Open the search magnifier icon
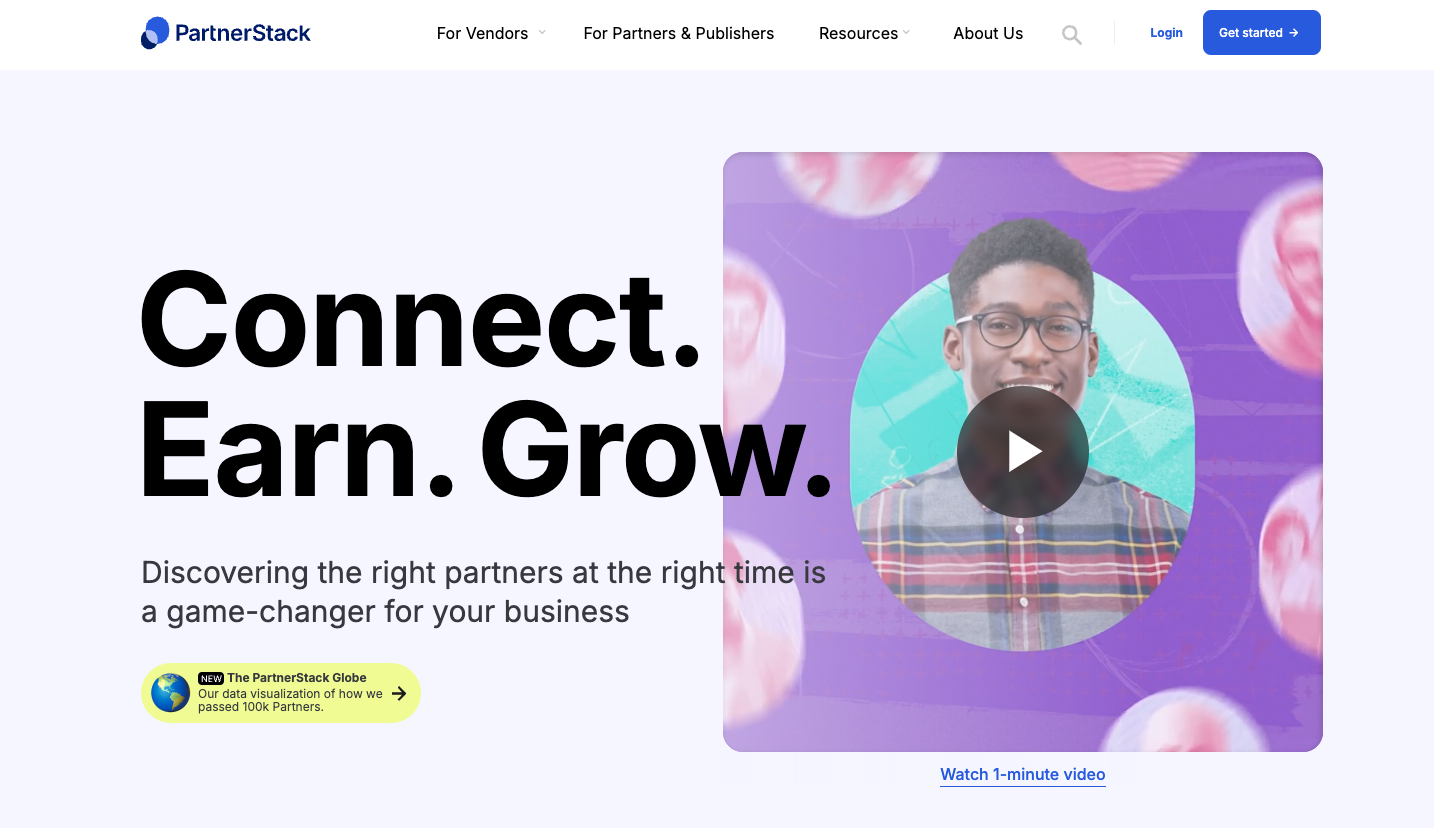 1072,35
